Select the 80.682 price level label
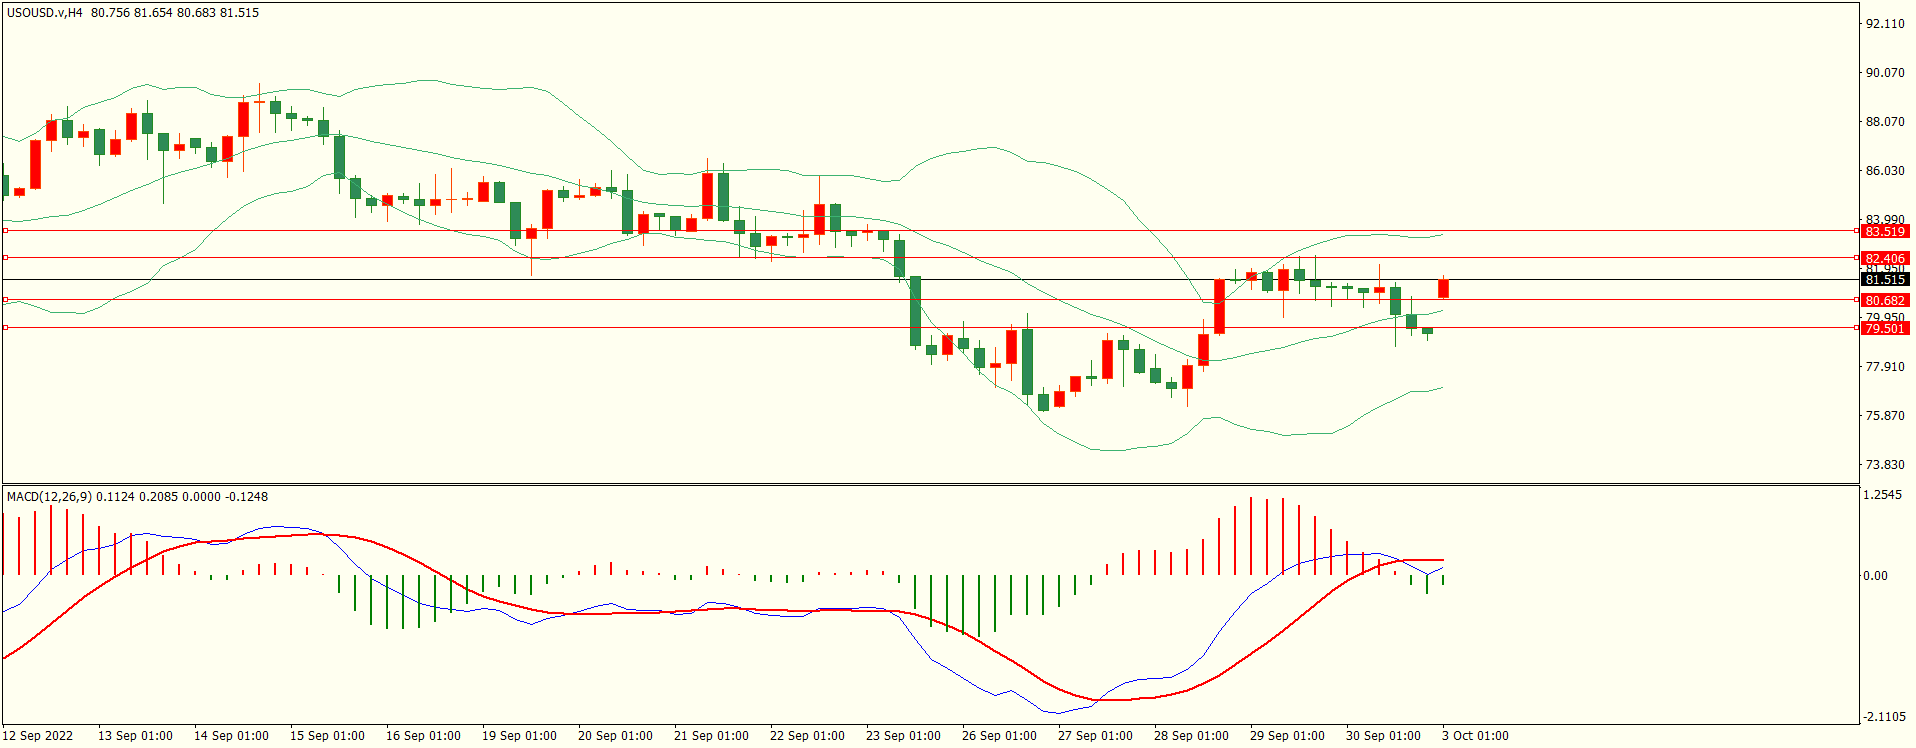Viewport: 1916px width, 748px height. [1884, 300]
